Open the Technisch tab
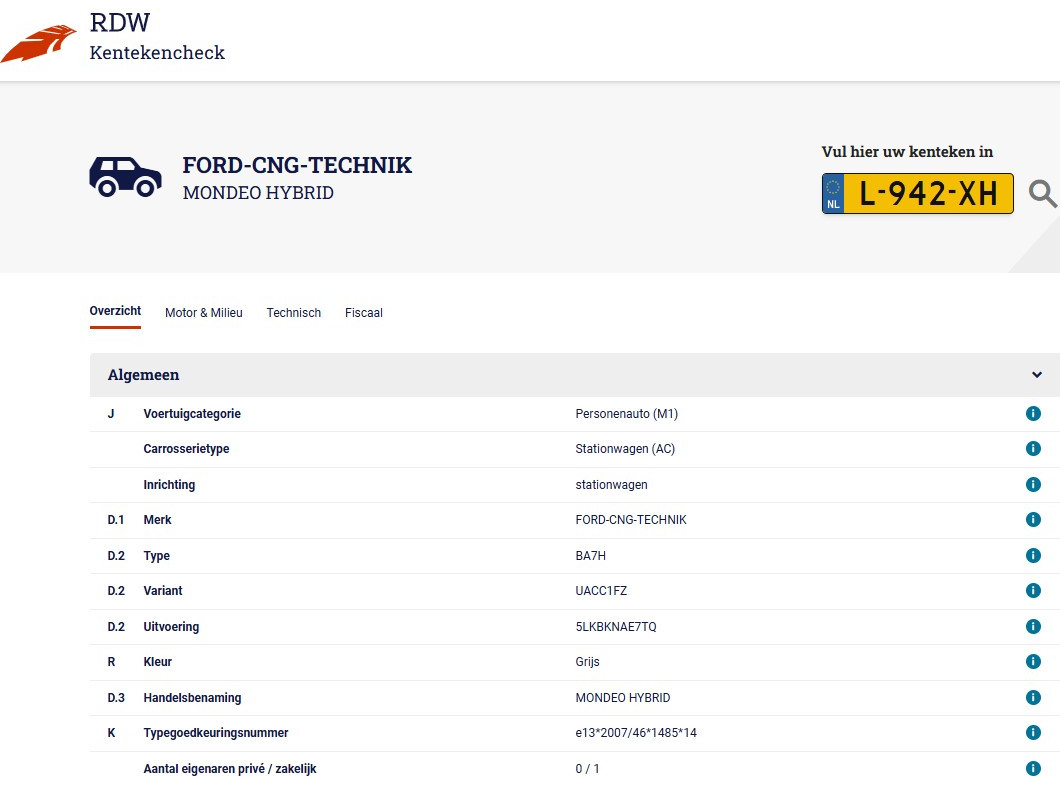The height and width of the screenshot is (795, 1060). point(293,313)
